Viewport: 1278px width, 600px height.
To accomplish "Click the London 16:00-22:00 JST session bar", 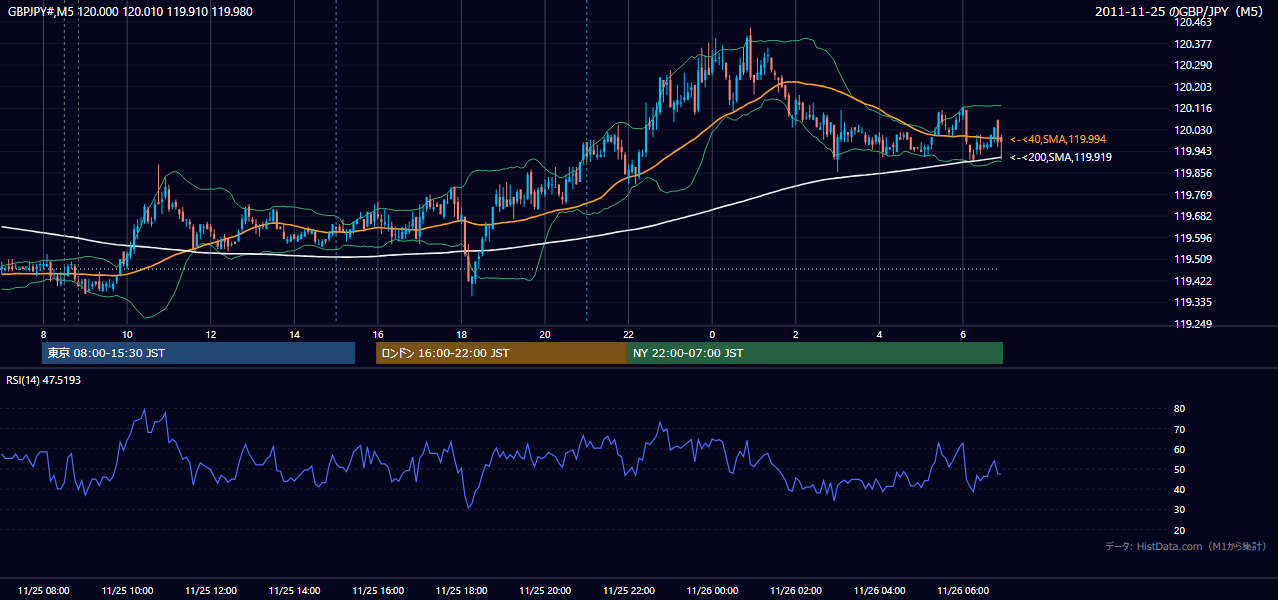I will [501, 353].
